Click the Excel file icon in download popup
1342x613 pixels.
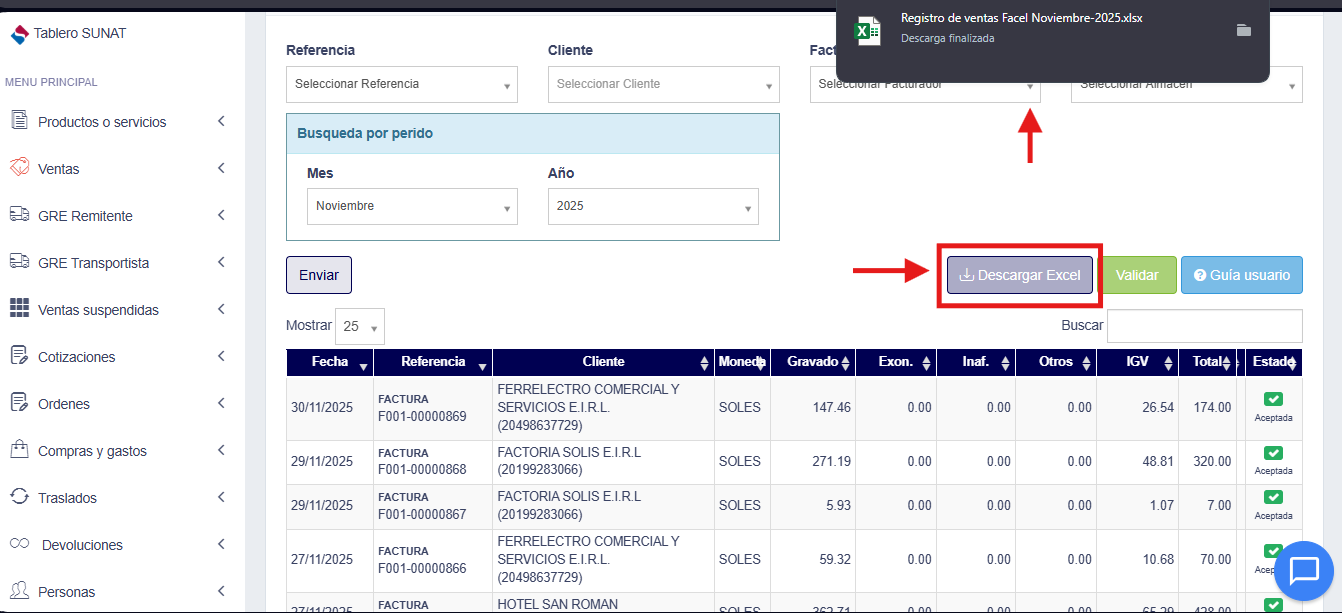(867, 30)
